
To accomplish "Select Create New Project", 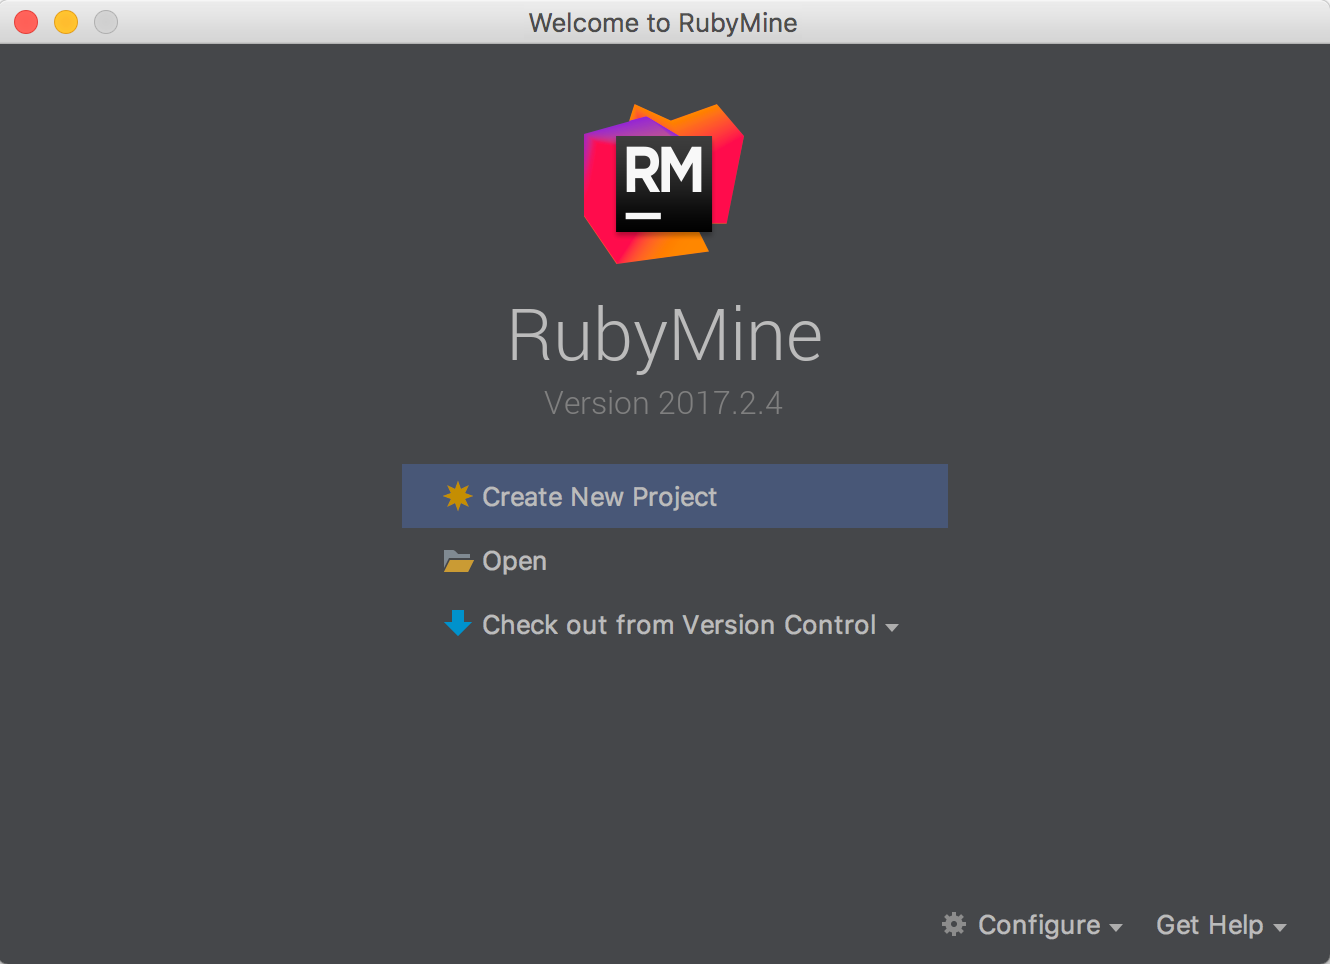I will pos(675,496).
